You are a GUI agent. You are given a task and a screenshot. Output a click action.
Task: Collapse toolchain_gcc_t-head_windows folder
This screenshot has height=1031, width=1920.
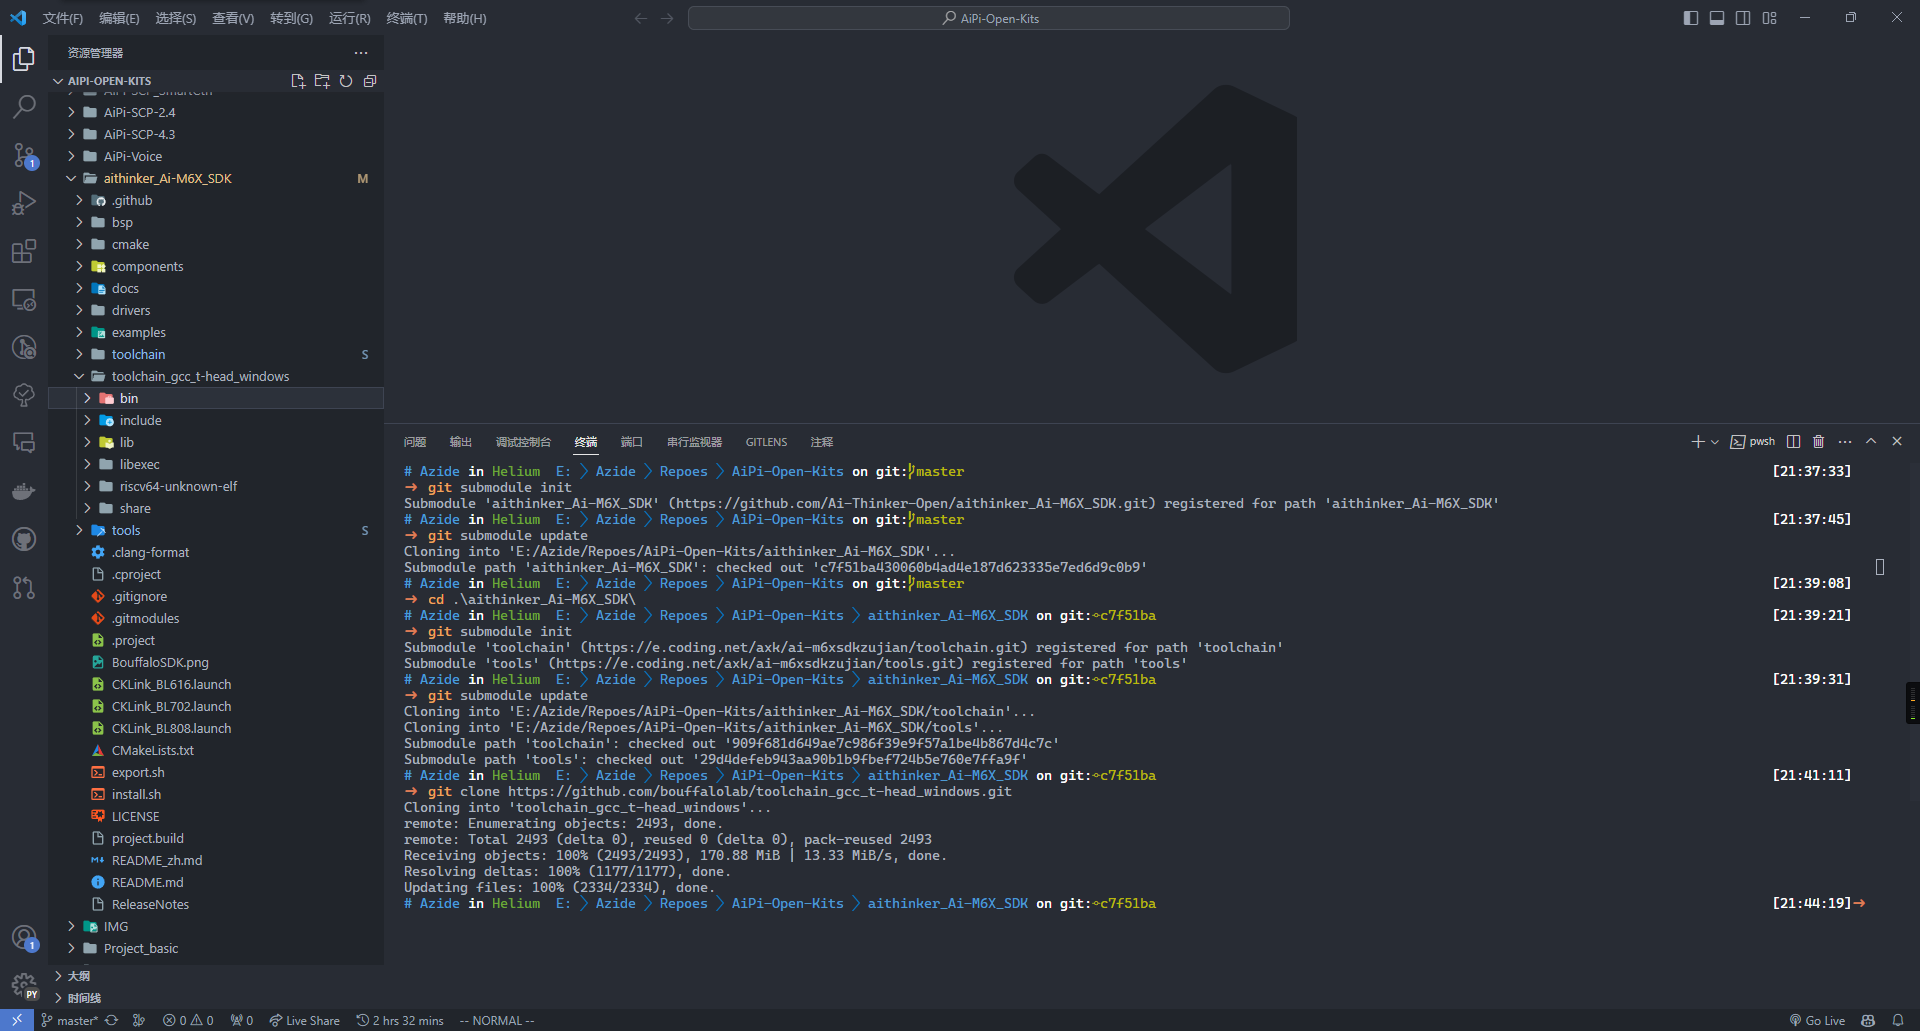click(x=79, y=377)
